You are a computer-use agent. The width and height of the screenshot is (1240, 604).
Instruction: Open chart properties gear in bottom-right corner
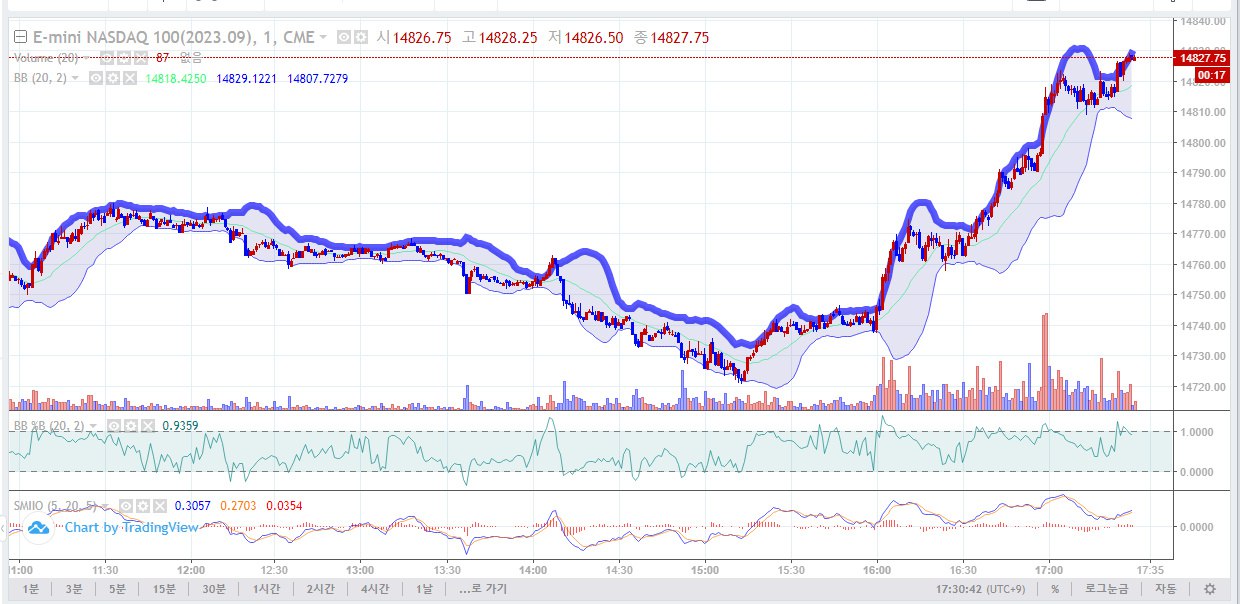(1210, 589)
